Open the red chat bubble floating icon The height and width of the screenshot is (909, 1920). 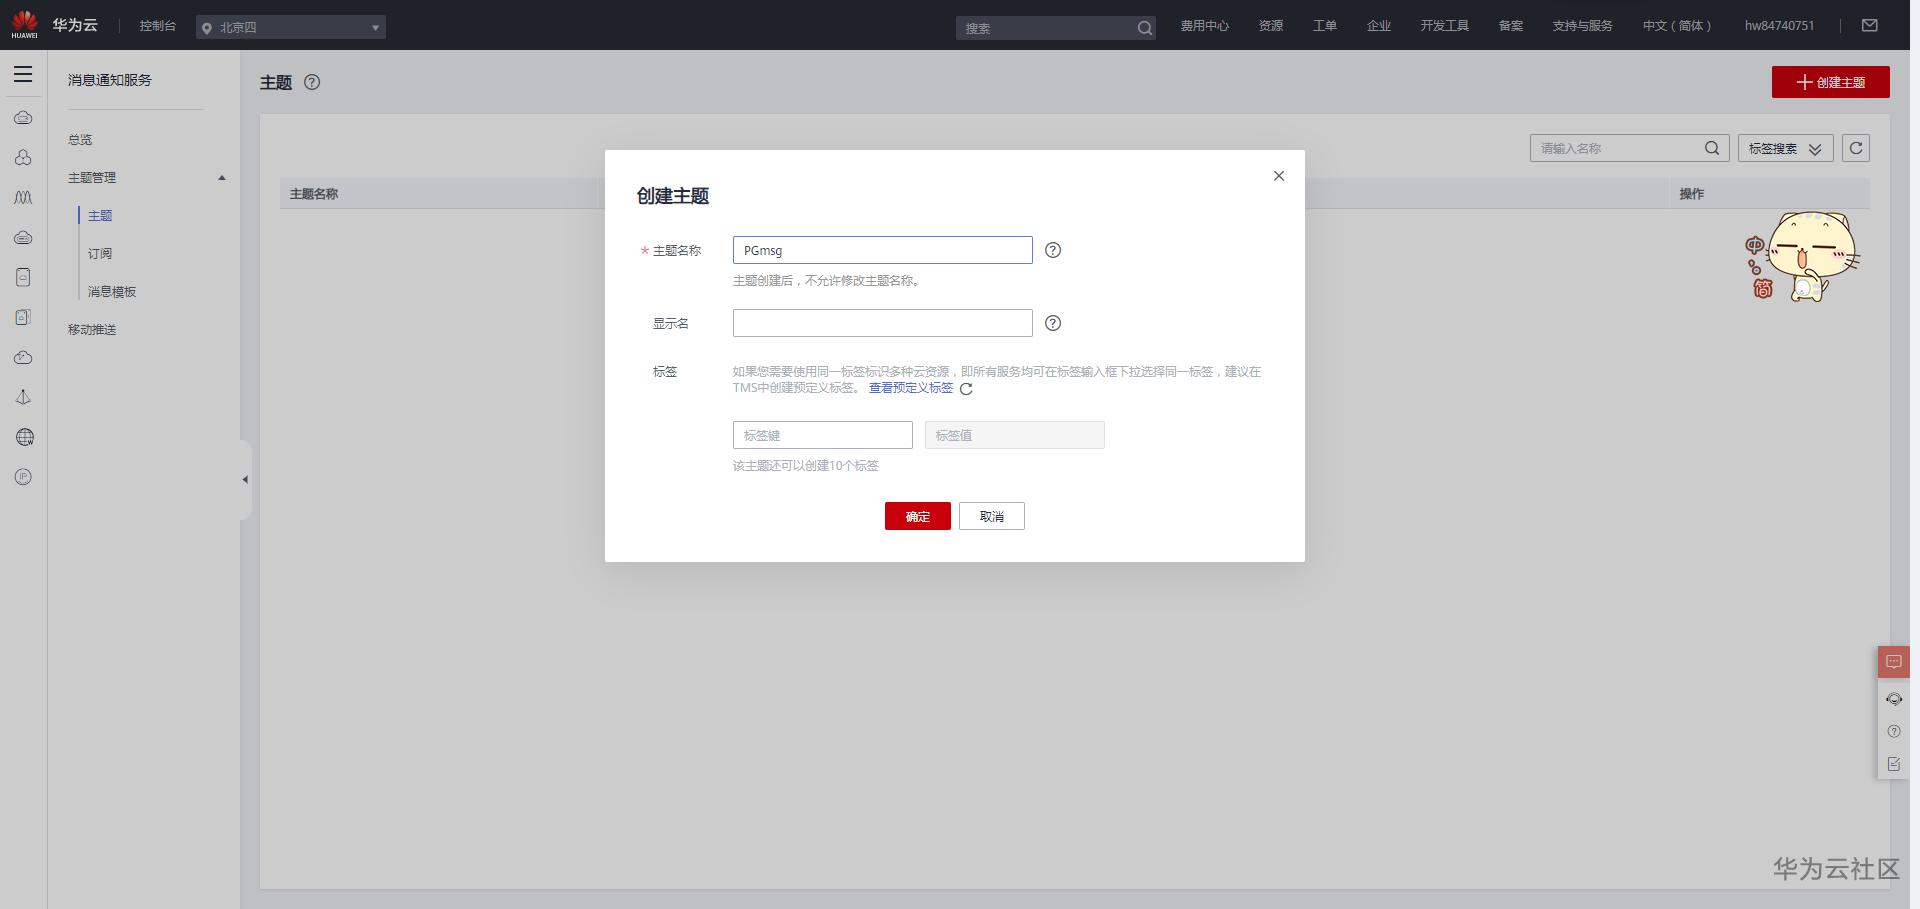coord(1894,662)
